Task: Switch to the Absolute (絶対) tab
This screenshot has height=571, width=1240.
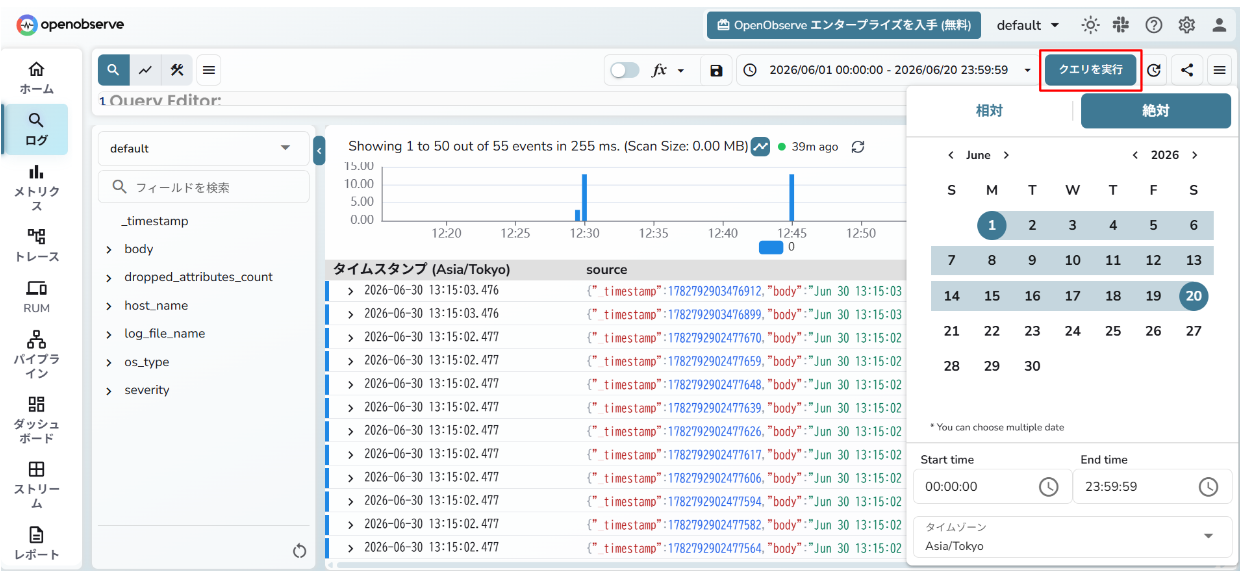Action: click(1156, 111)
